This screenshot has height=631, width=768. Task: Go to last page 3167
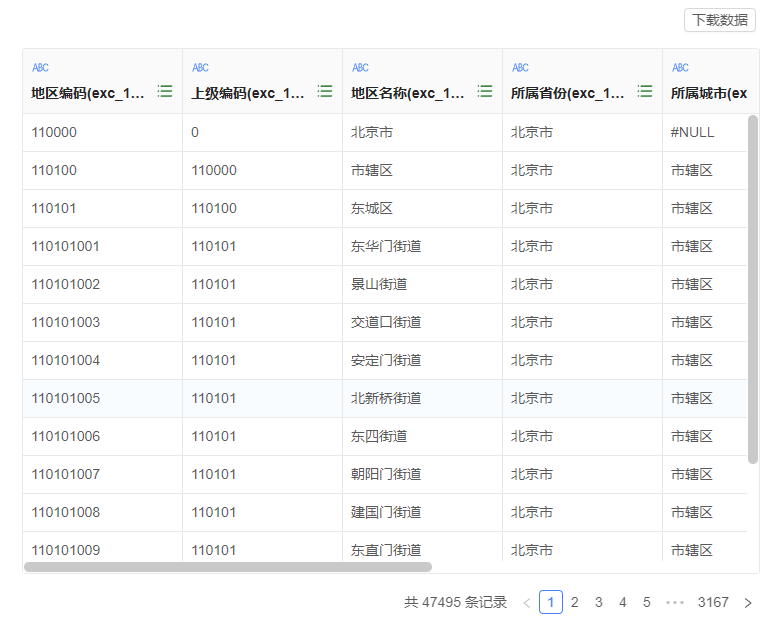pyautogui.click(x=713, y=602)
